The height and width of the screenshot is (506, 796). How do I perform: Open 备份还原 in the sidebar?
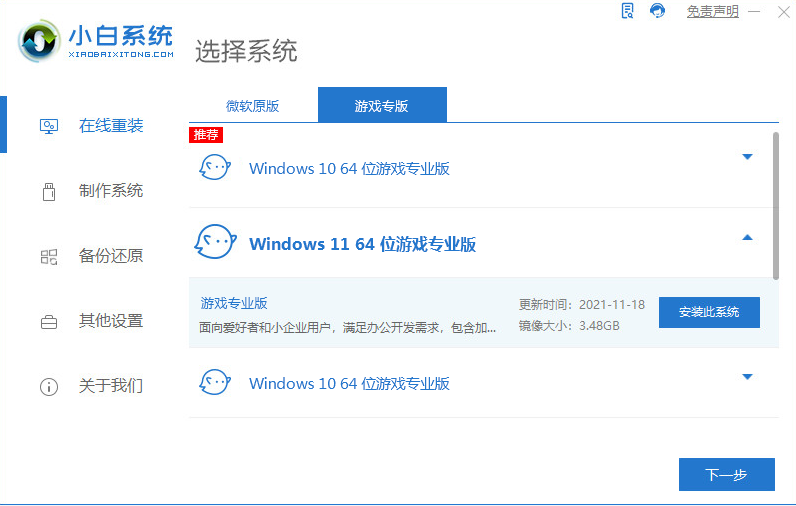pos(111,256)
